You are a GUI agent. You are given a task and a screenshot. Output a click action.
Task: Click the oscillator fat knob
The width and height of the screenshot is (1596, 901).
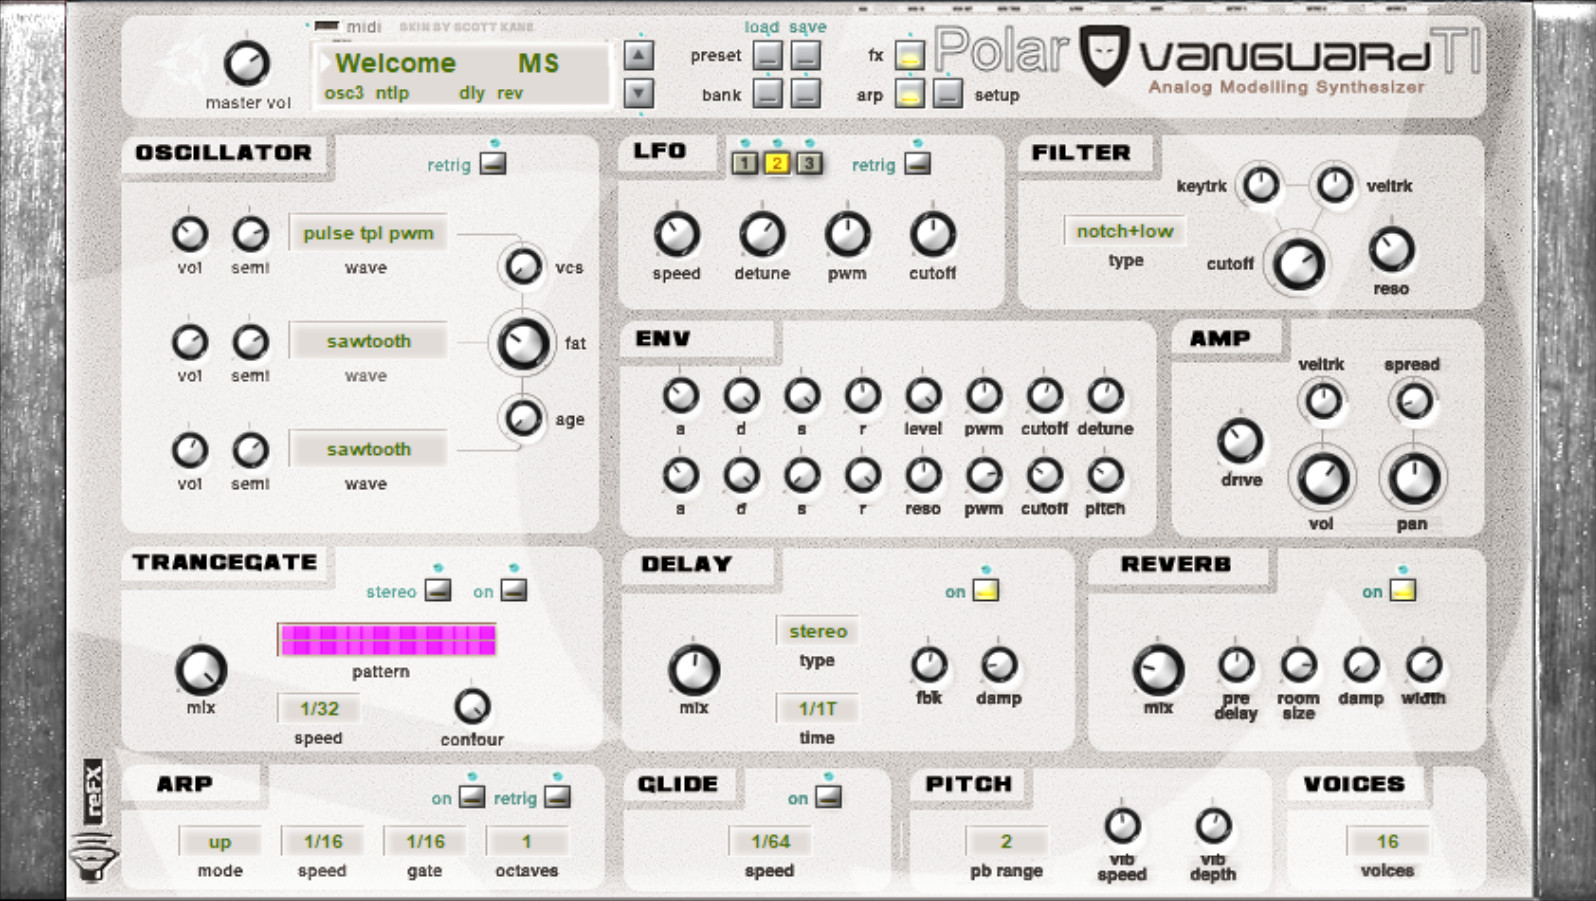pos(522,343)
